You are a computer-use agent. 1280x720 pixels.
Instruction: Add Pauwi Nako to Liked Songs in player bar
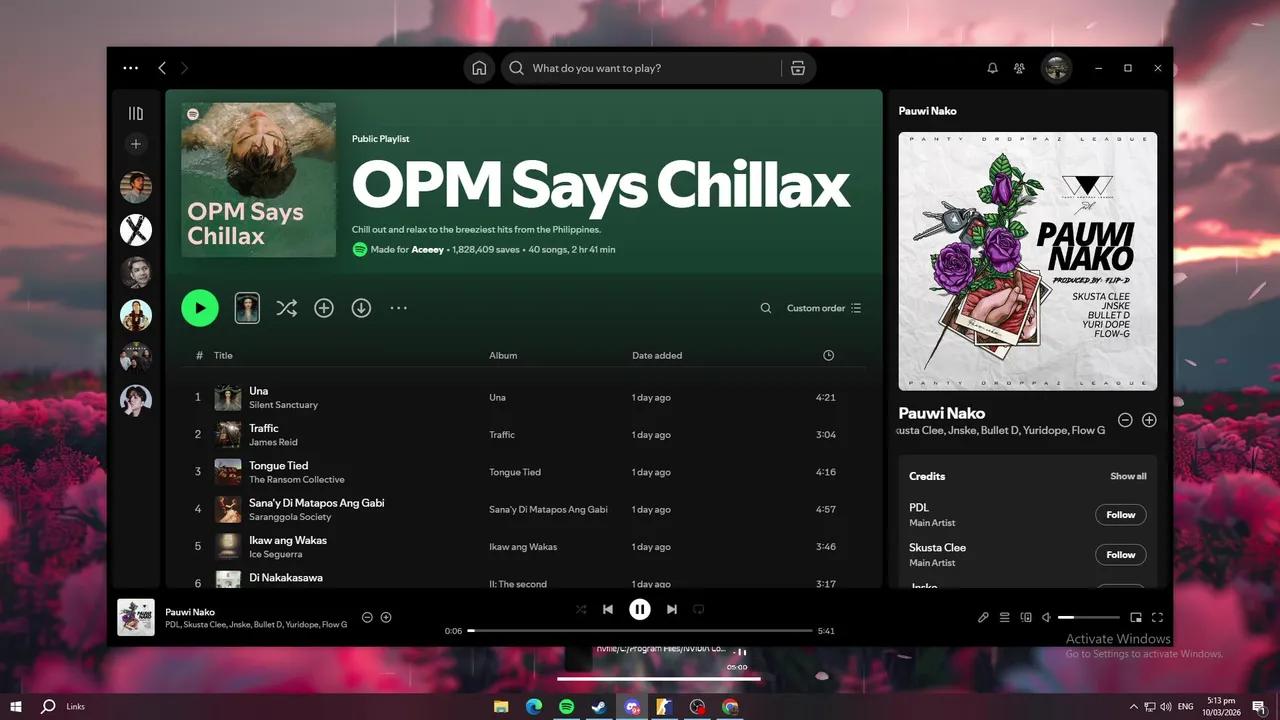pos(386,617)
